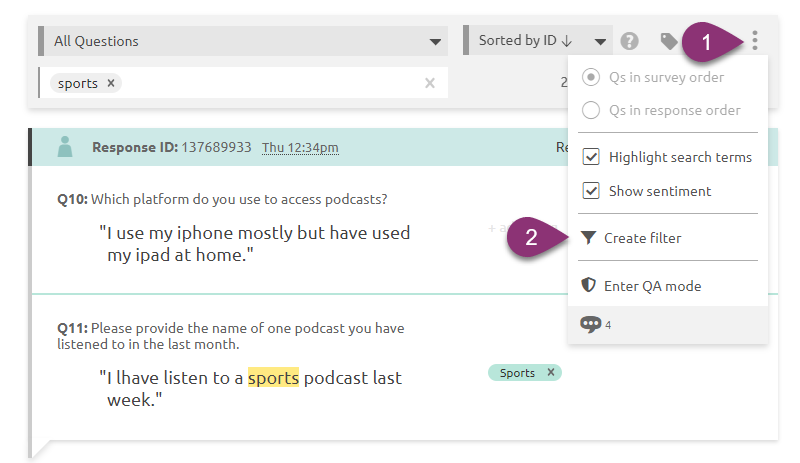Open the question mark help icon
Screen dimensions: 800x463
(x=630, y=41)
